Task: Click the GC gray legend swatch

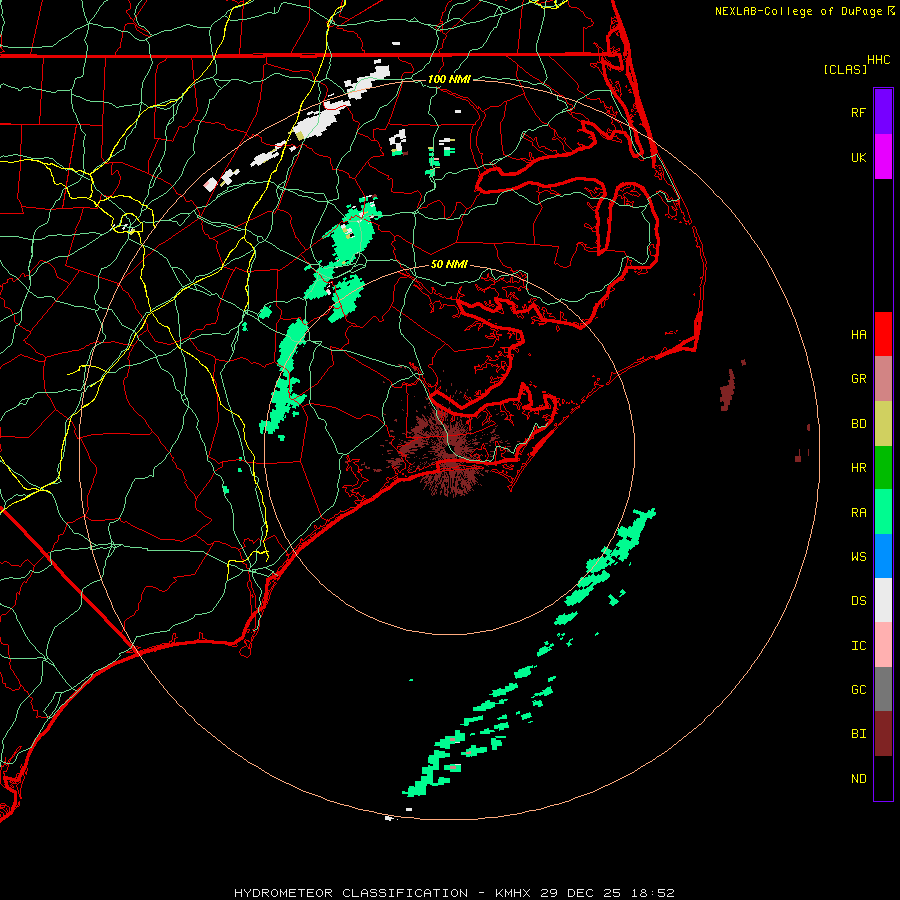Action: point(883,689)
